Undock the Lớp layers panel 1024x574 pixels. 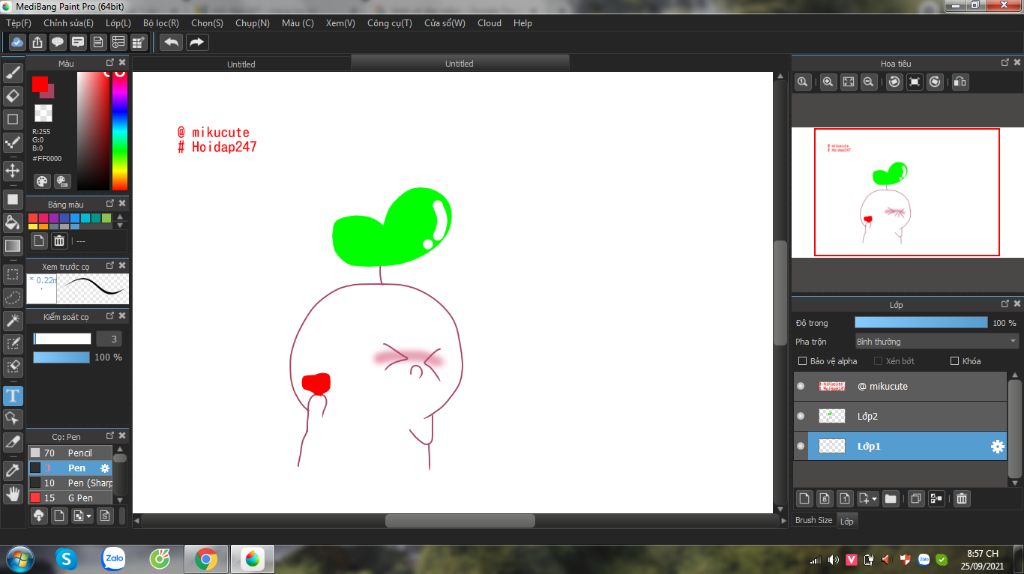(1004, 304)
